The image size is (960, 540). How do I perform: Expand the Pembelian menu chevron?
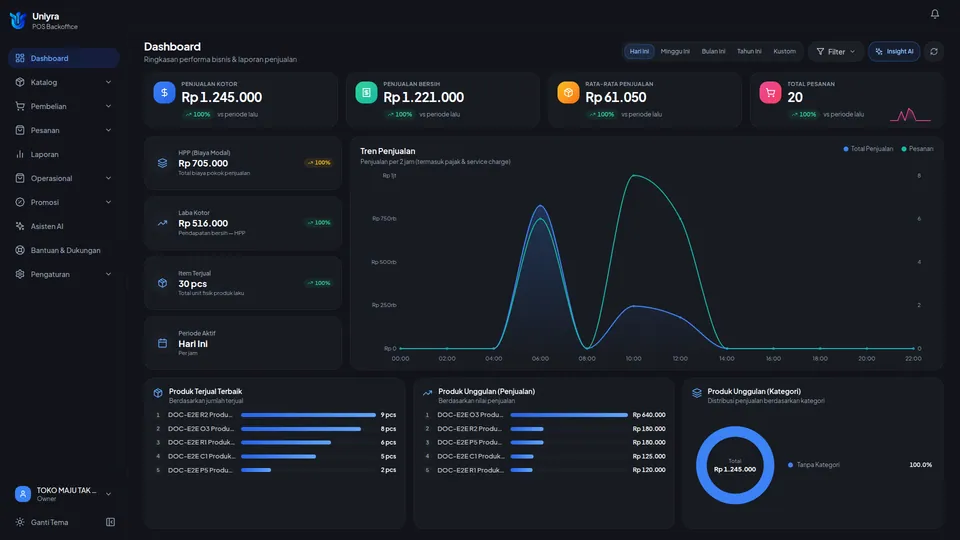click(108, 106)
